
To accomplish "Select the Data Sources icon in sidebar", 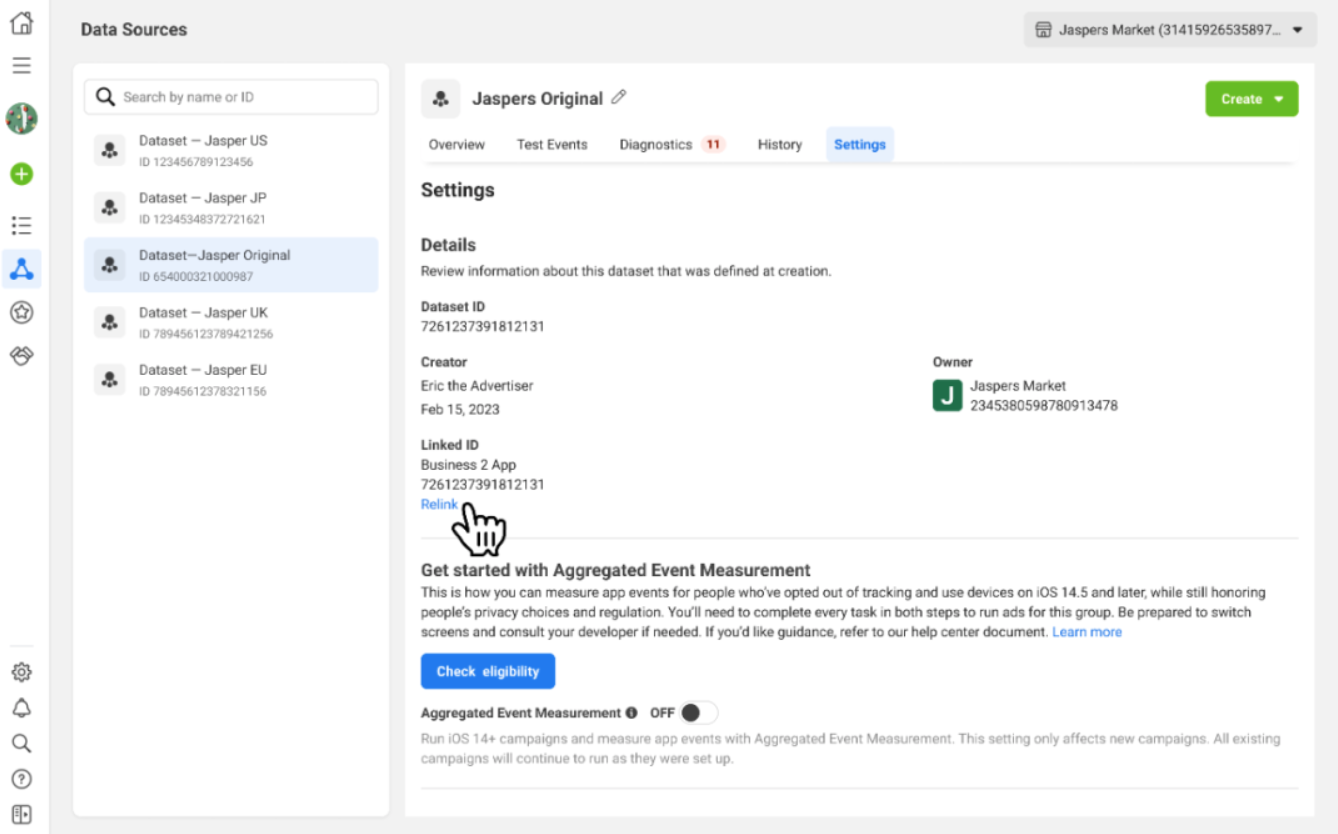I will click(21, 268).
